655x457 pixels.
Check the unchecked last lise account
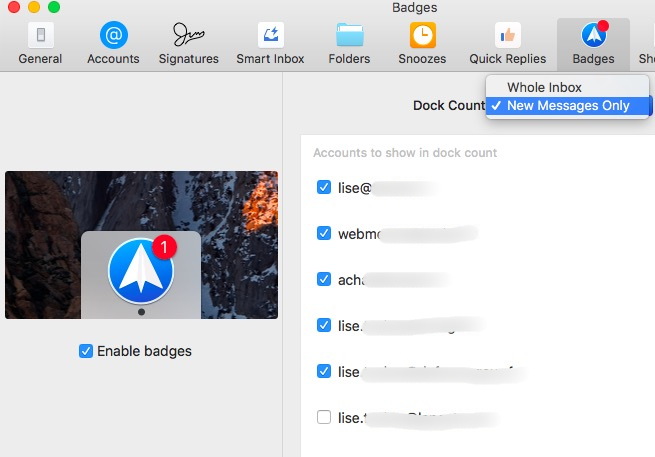coord(324,417)
